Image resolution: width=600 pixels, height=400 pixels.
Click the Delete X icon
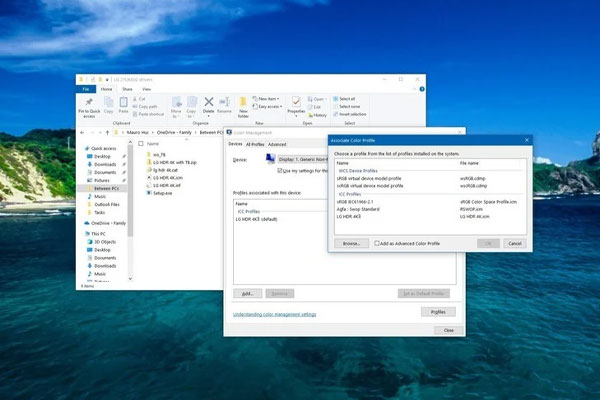click(x=209, y=102)
